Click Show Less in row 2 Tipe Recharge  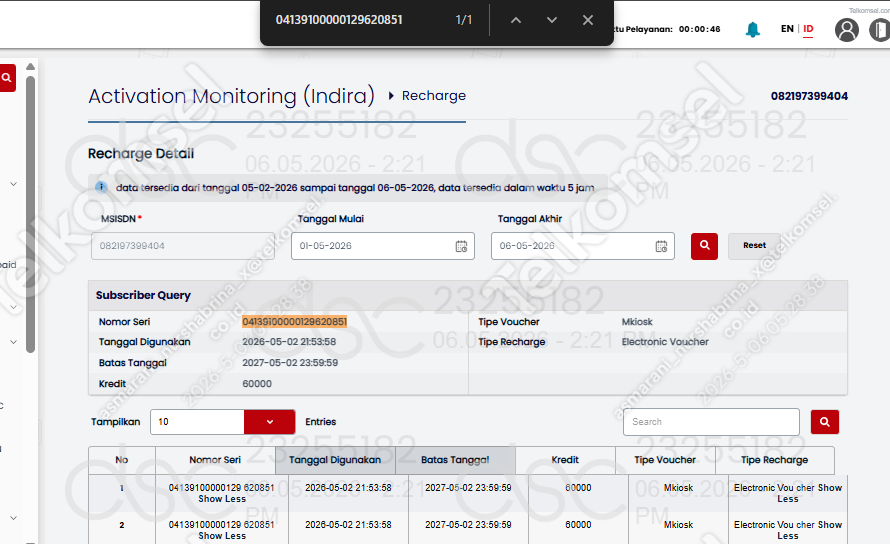click(x=812, y=530)
